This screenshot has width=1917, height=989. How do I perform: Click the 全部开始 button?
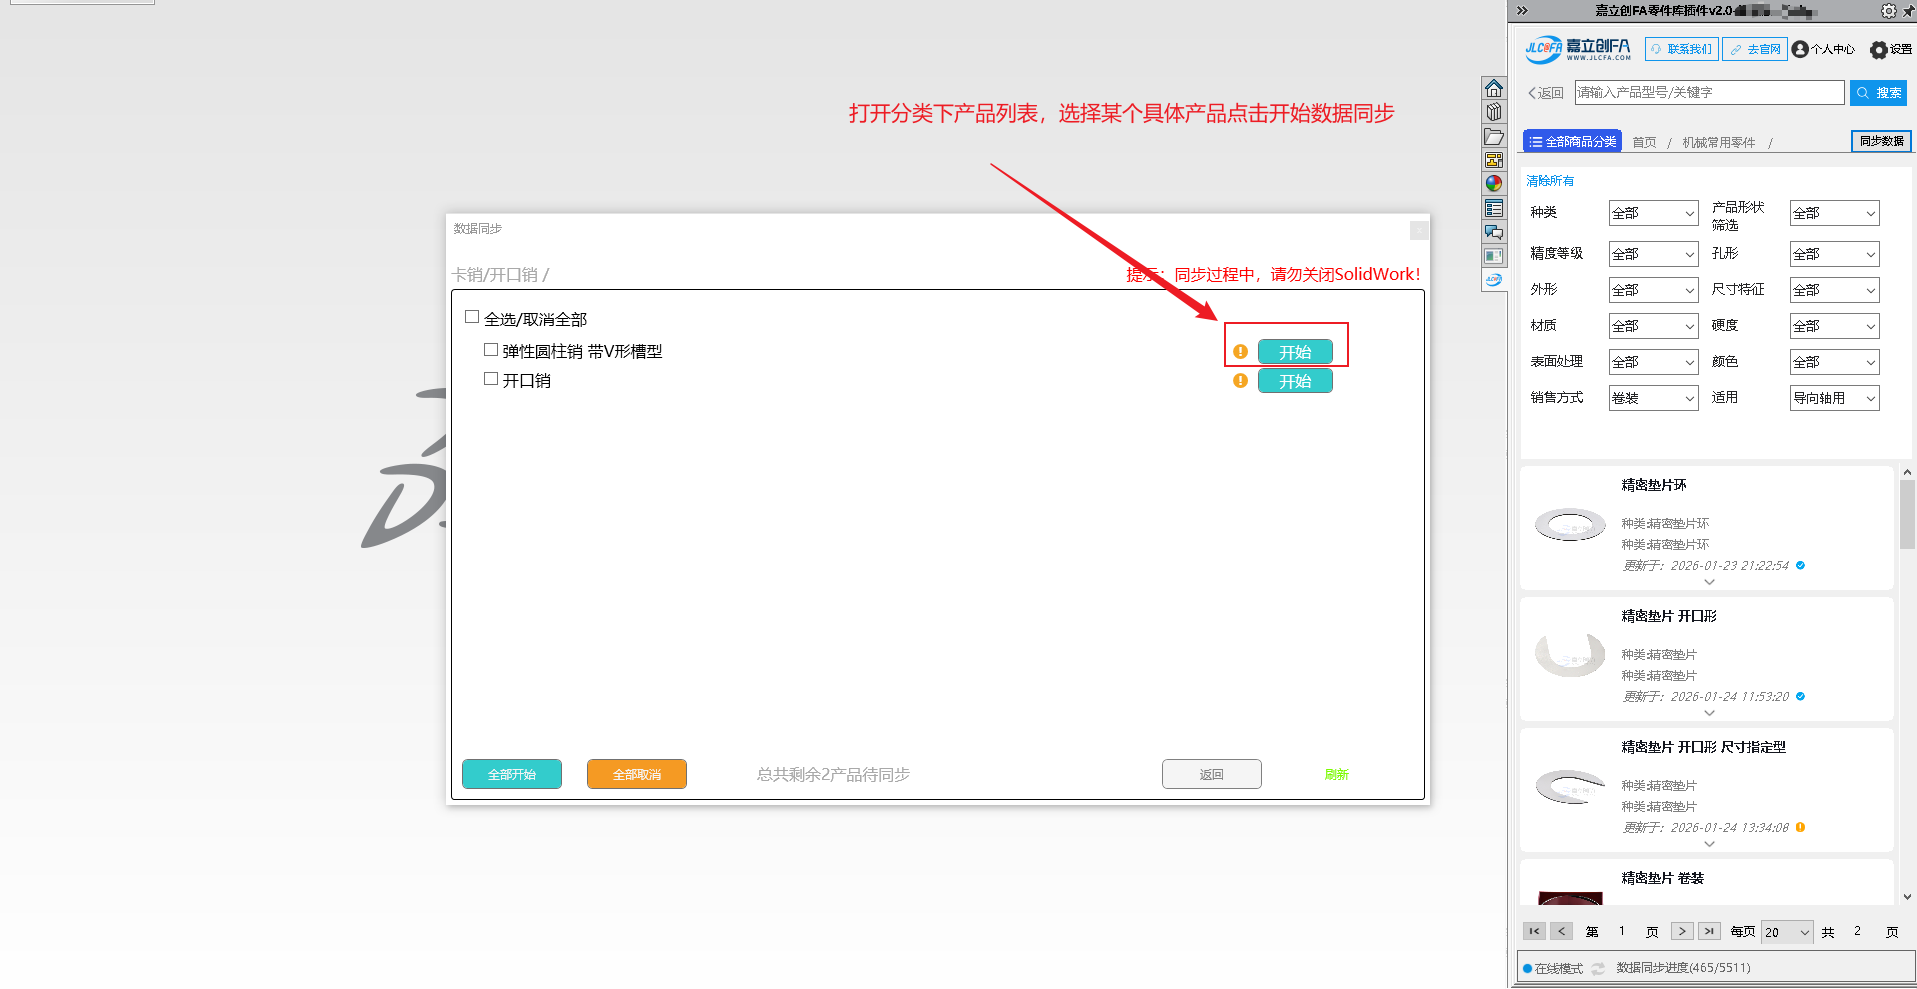(x=512, y=774)
